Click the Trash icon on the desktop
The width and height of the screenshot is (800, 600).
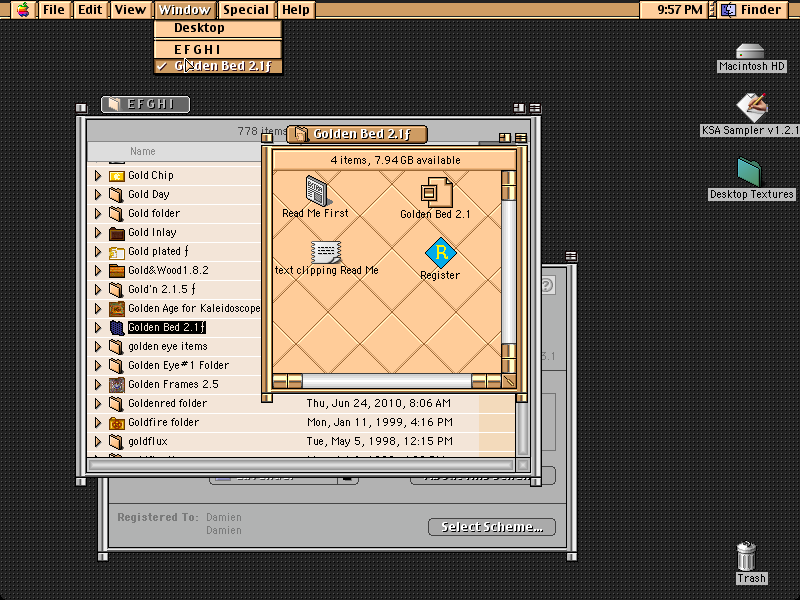coord(746,556)
